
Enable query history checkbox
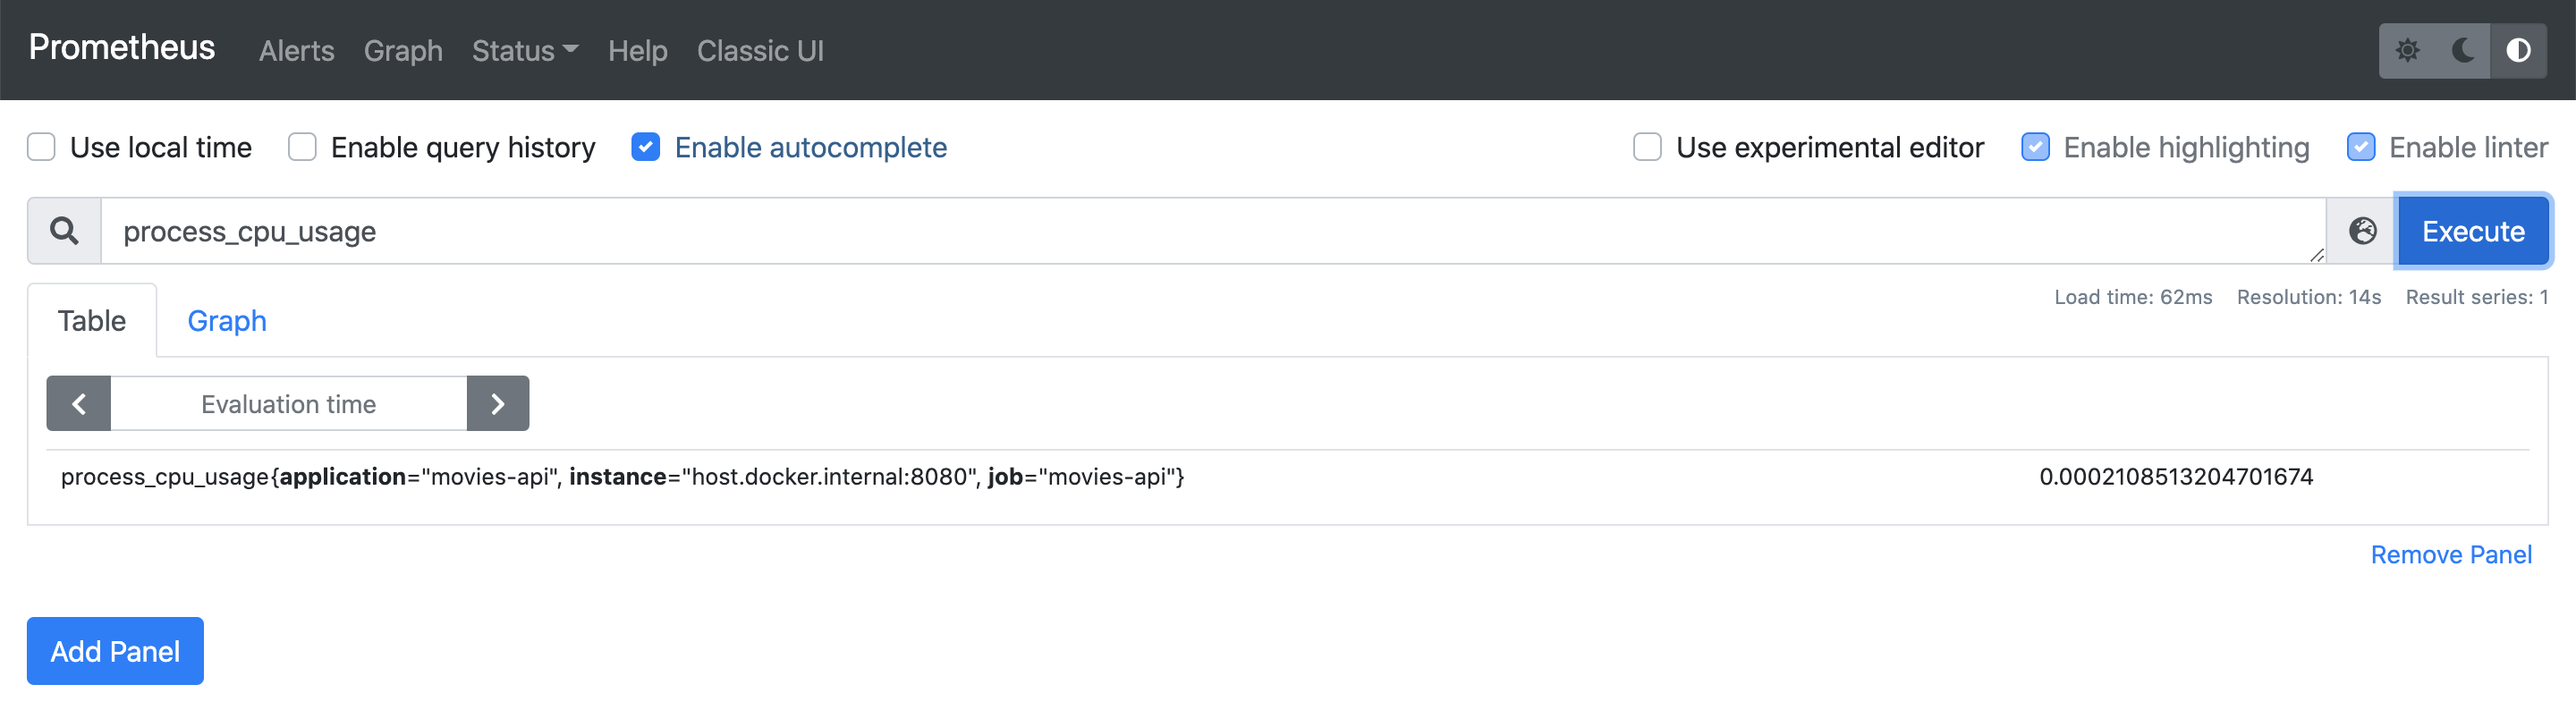(x=302, y=147)
